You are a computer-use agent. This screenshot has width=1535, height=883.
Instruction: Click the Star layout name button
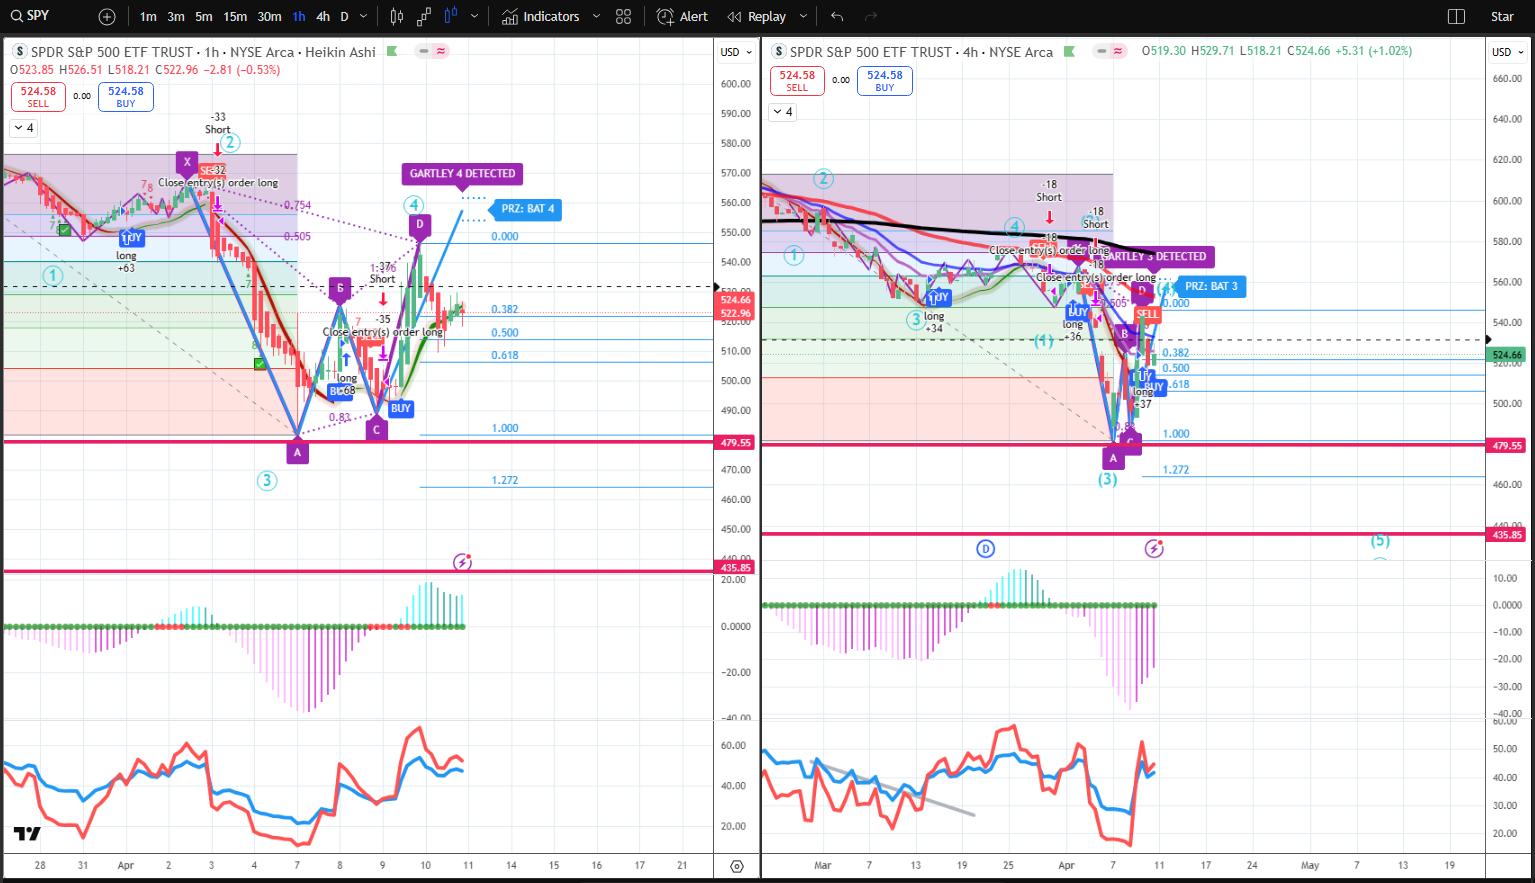[1502, 17]
